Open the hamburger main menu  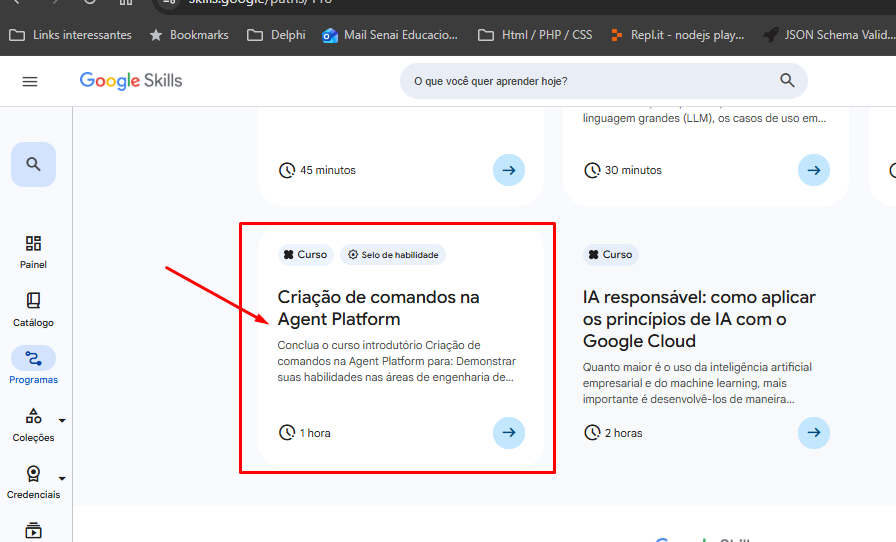click(30, 82)
